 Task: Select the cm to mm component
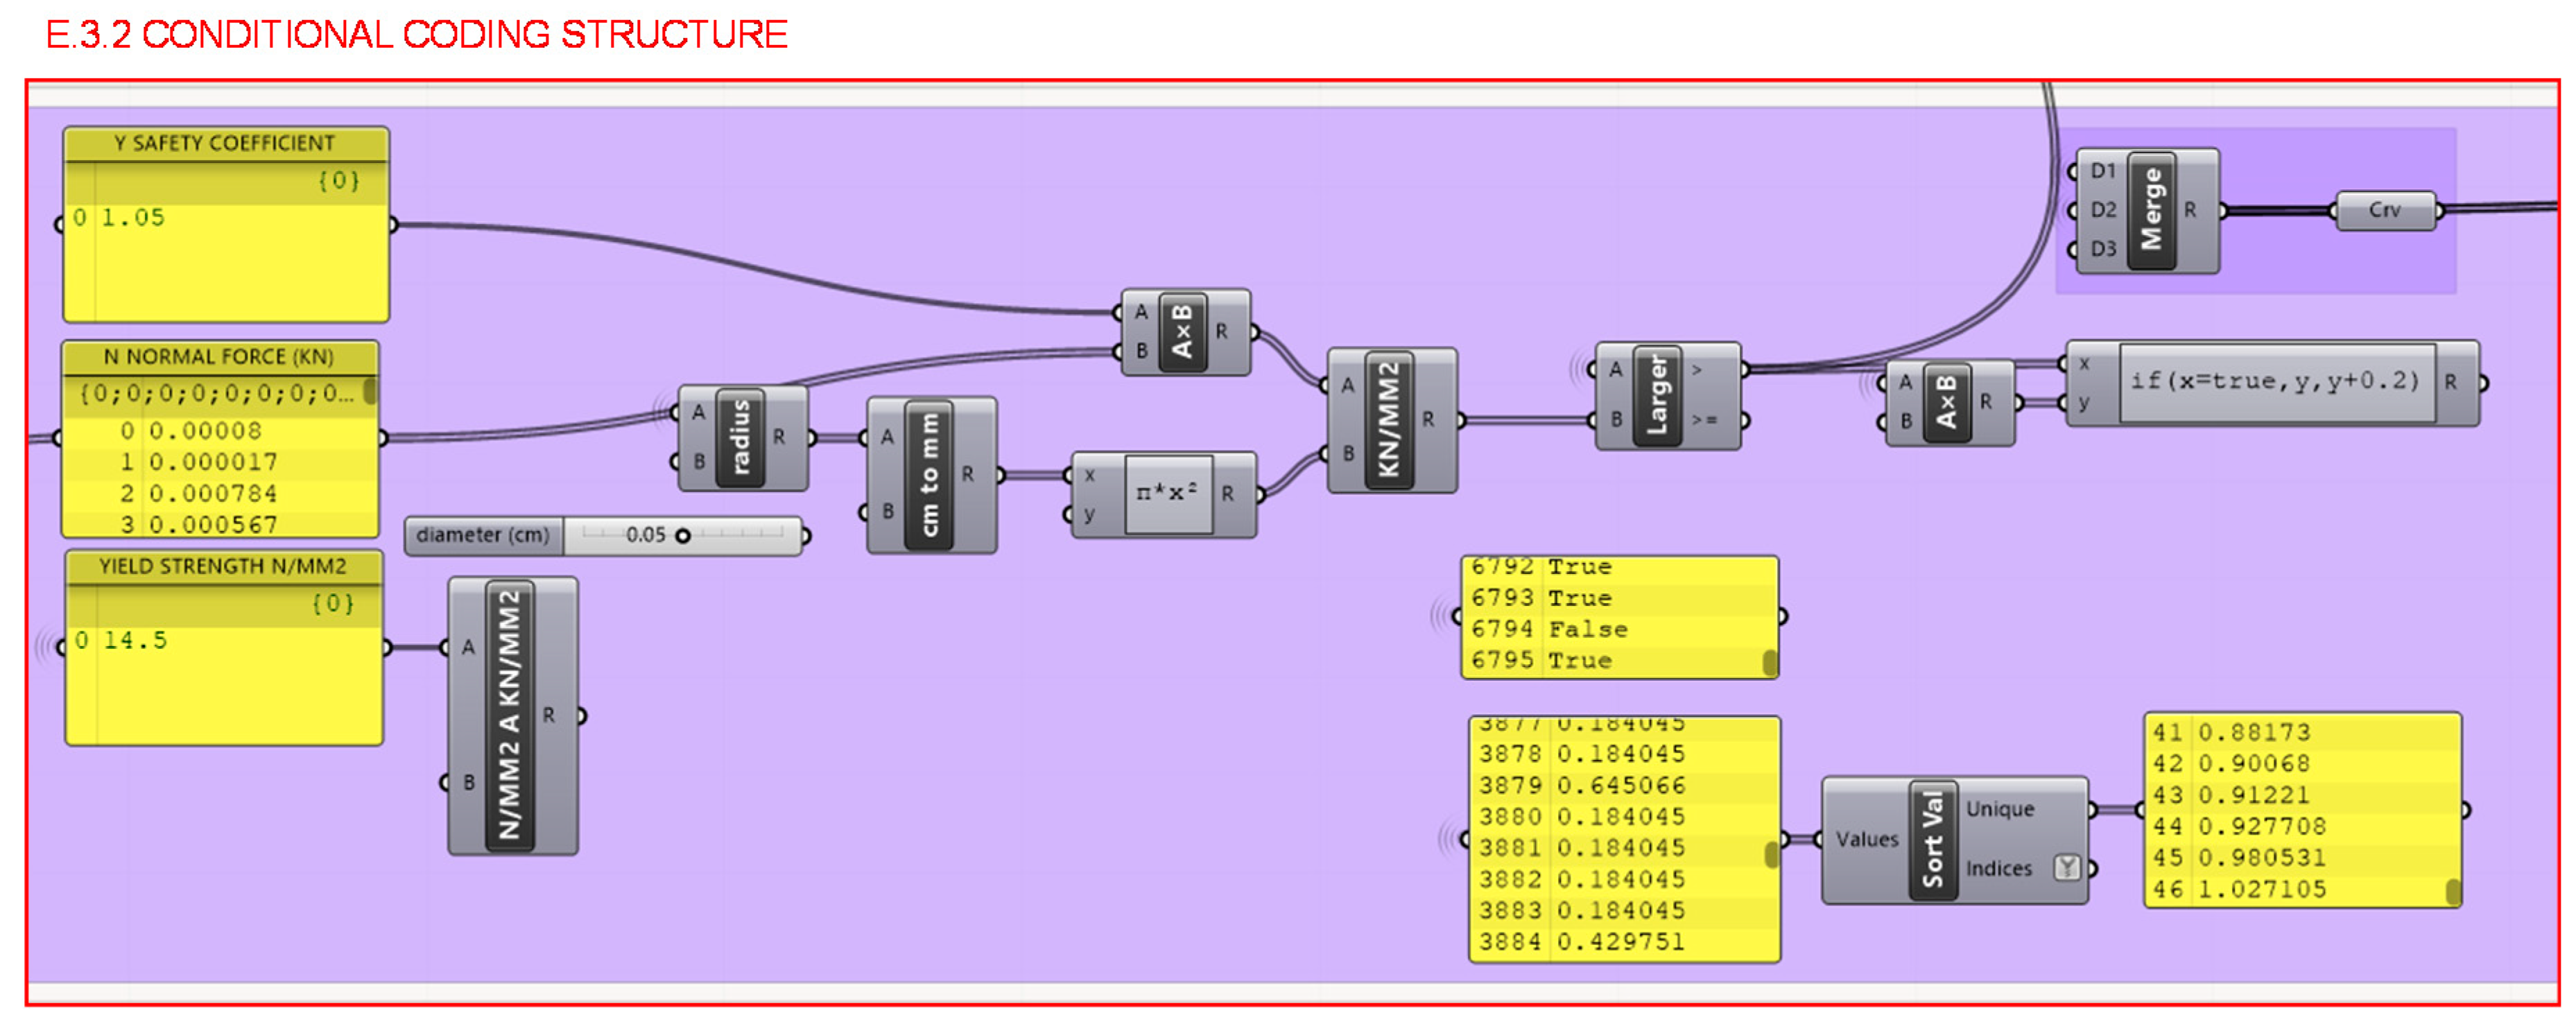[x=929, y=475]
